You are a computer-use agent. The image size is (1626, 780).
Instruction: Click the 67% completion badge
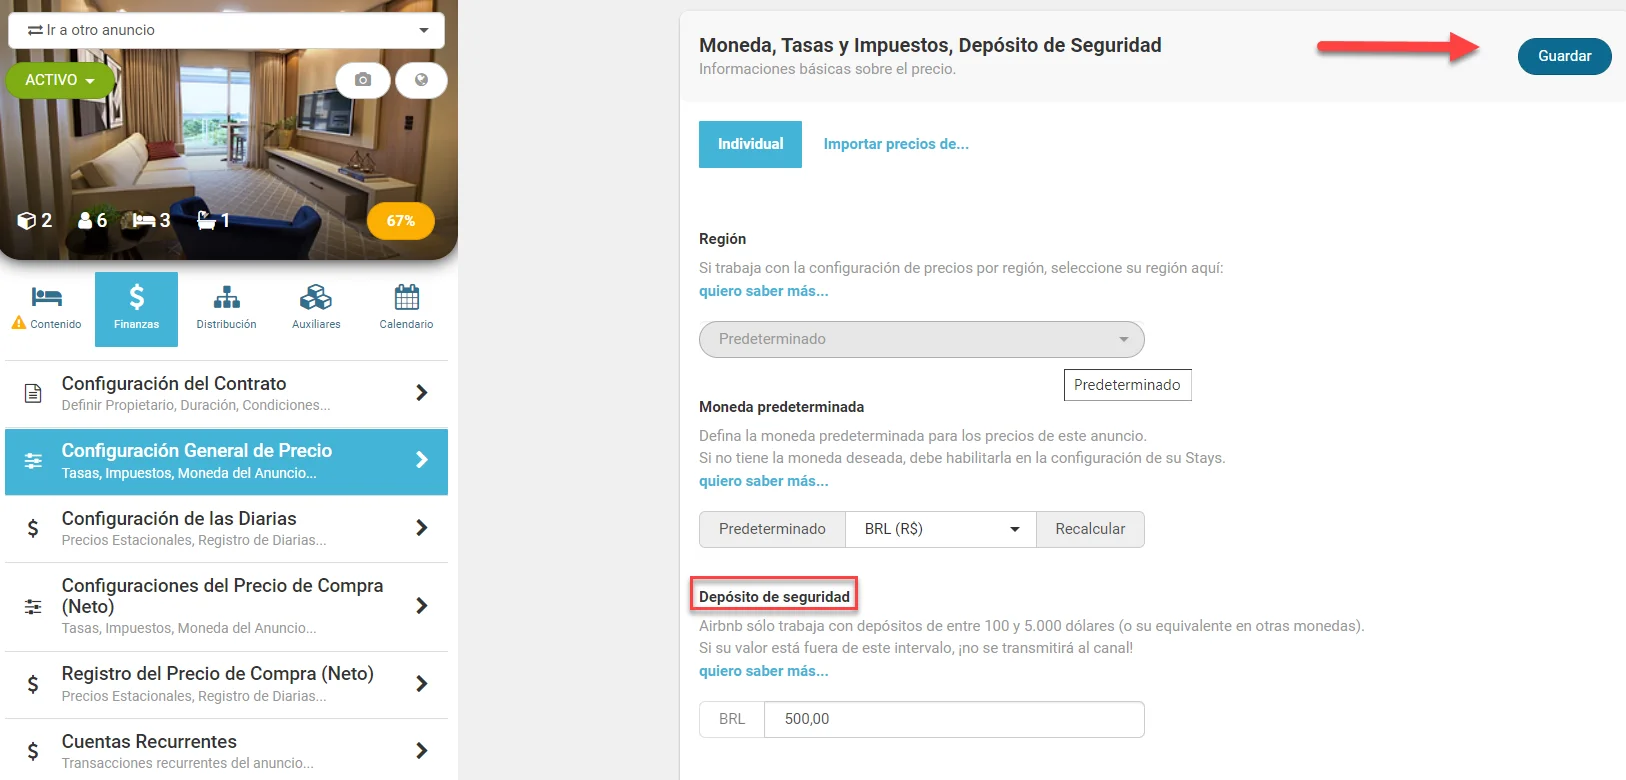(401, 221)
